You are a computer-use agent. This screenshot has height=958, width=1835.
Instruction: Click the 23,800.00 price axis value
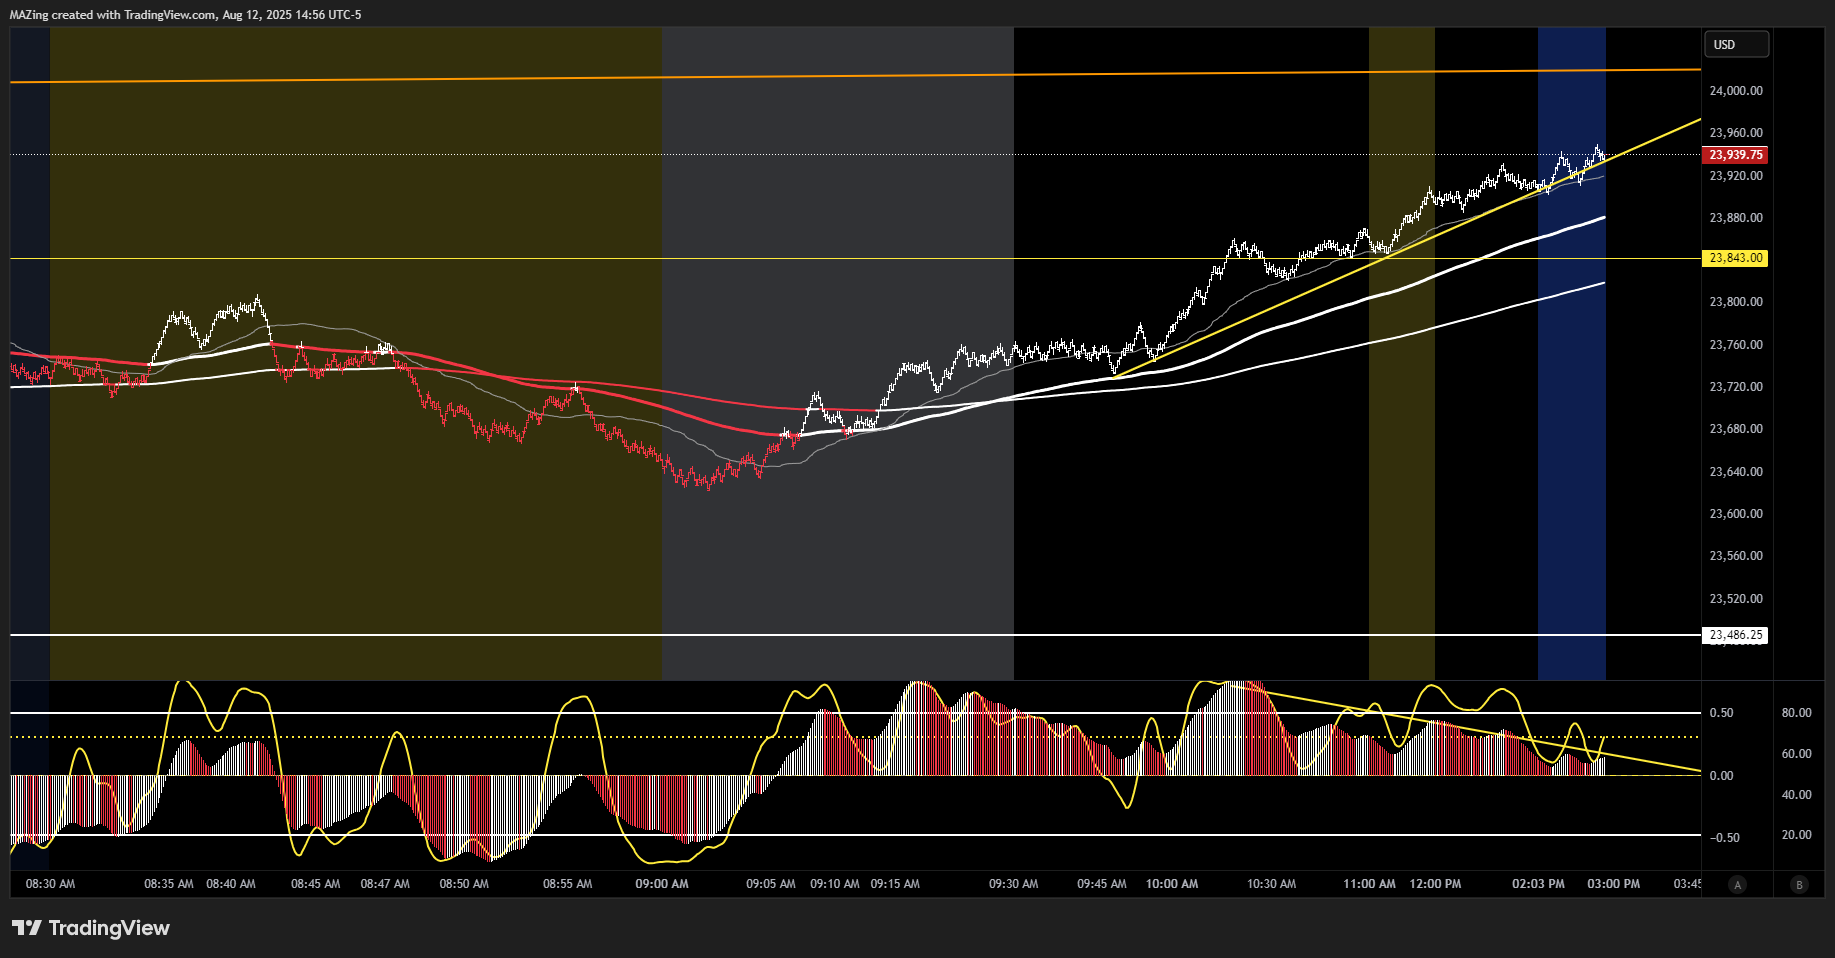coord(1736,302)
